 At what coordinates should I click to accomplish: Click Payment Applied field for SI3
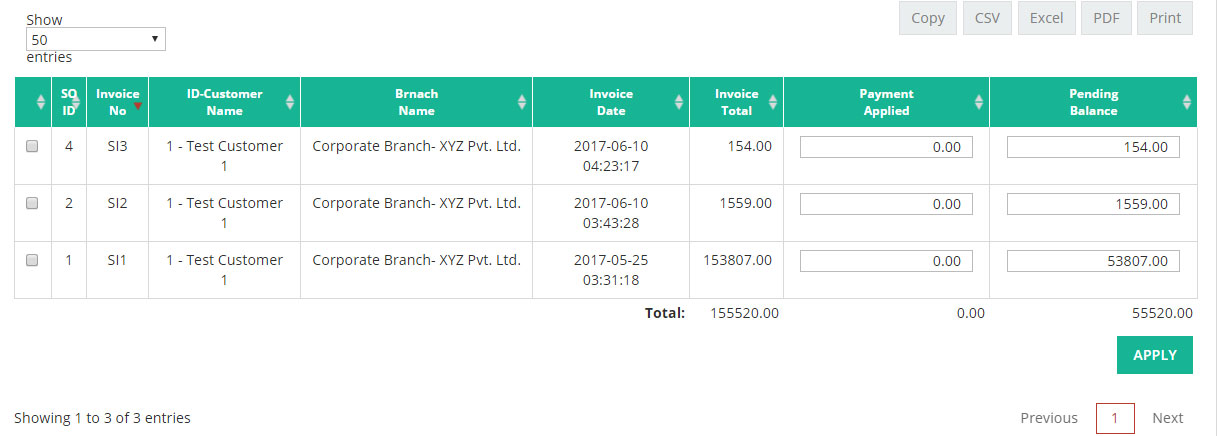(x=886, y=147)
